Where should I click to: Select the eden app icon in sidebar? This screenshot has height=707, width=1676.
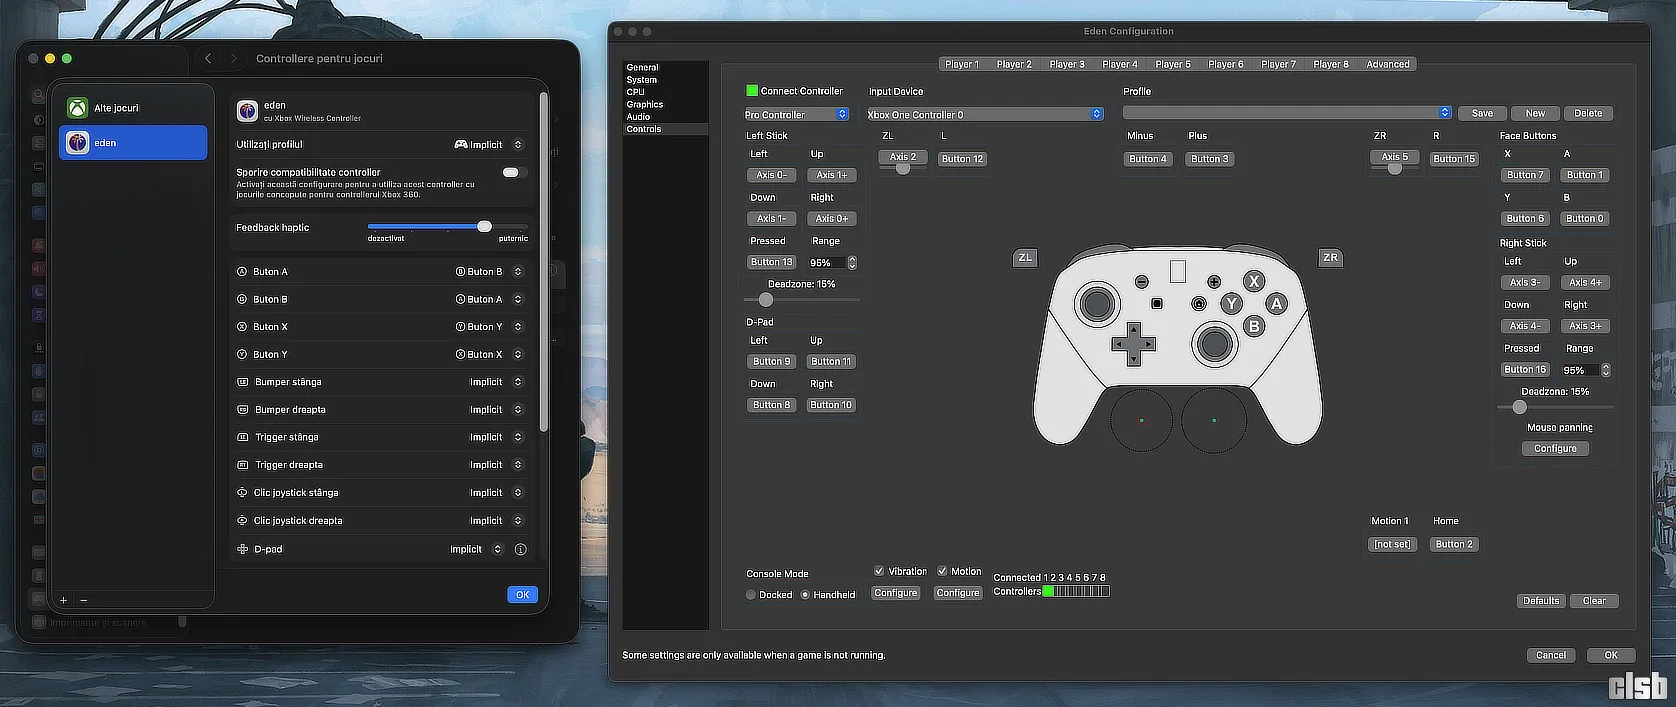pos(77,143)
